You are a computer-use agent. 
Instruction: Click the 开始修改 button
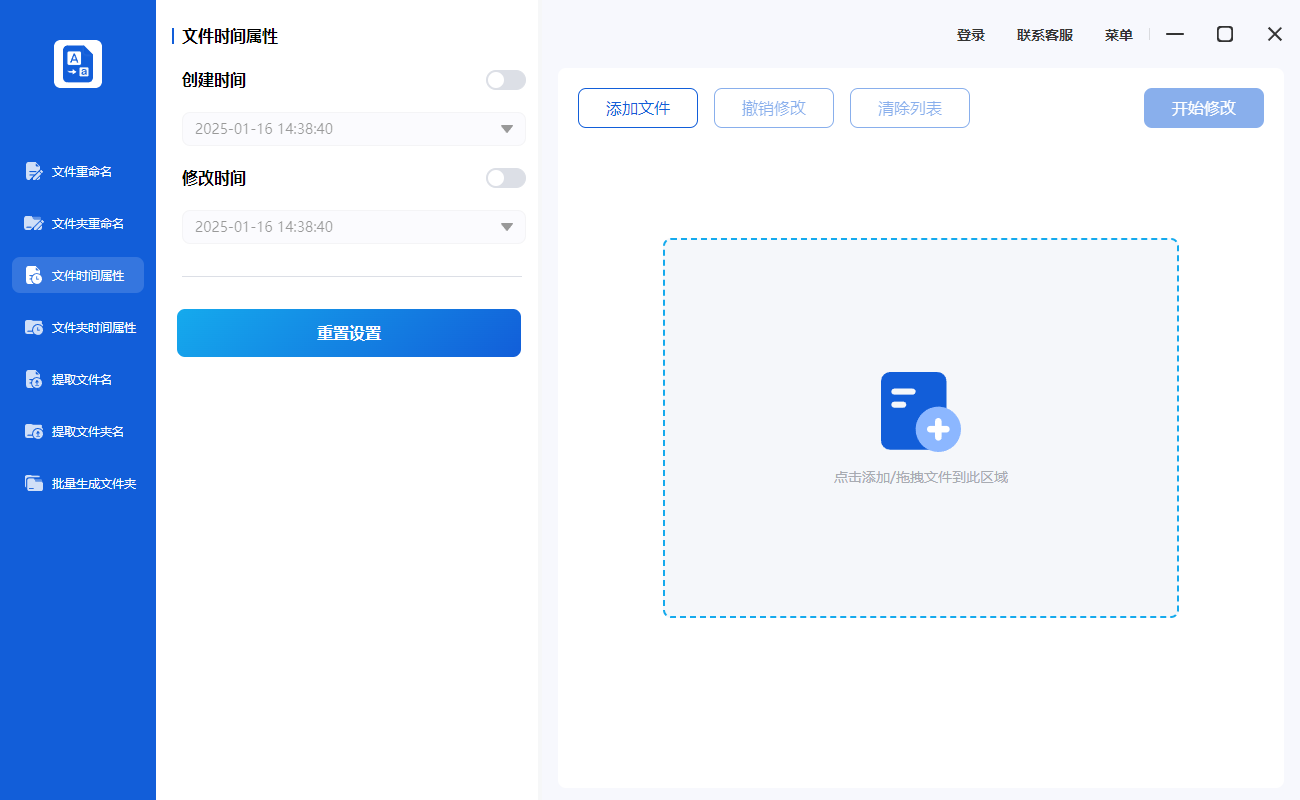pos(1203,108)
